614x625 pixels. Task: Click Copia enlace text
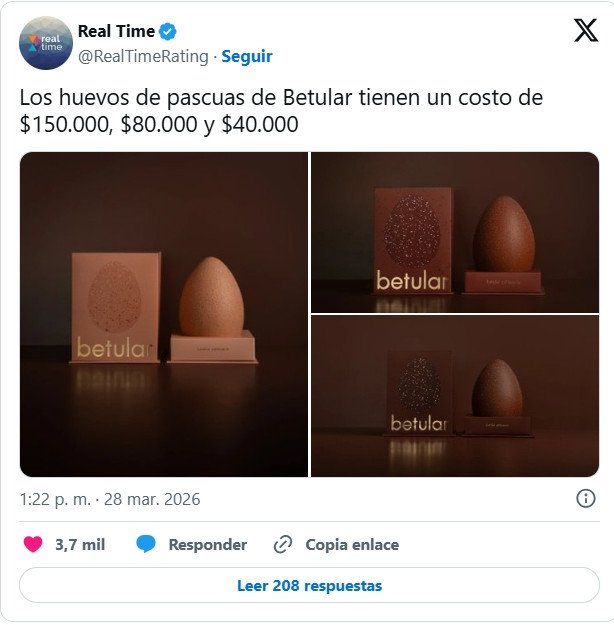coord(352,544)
